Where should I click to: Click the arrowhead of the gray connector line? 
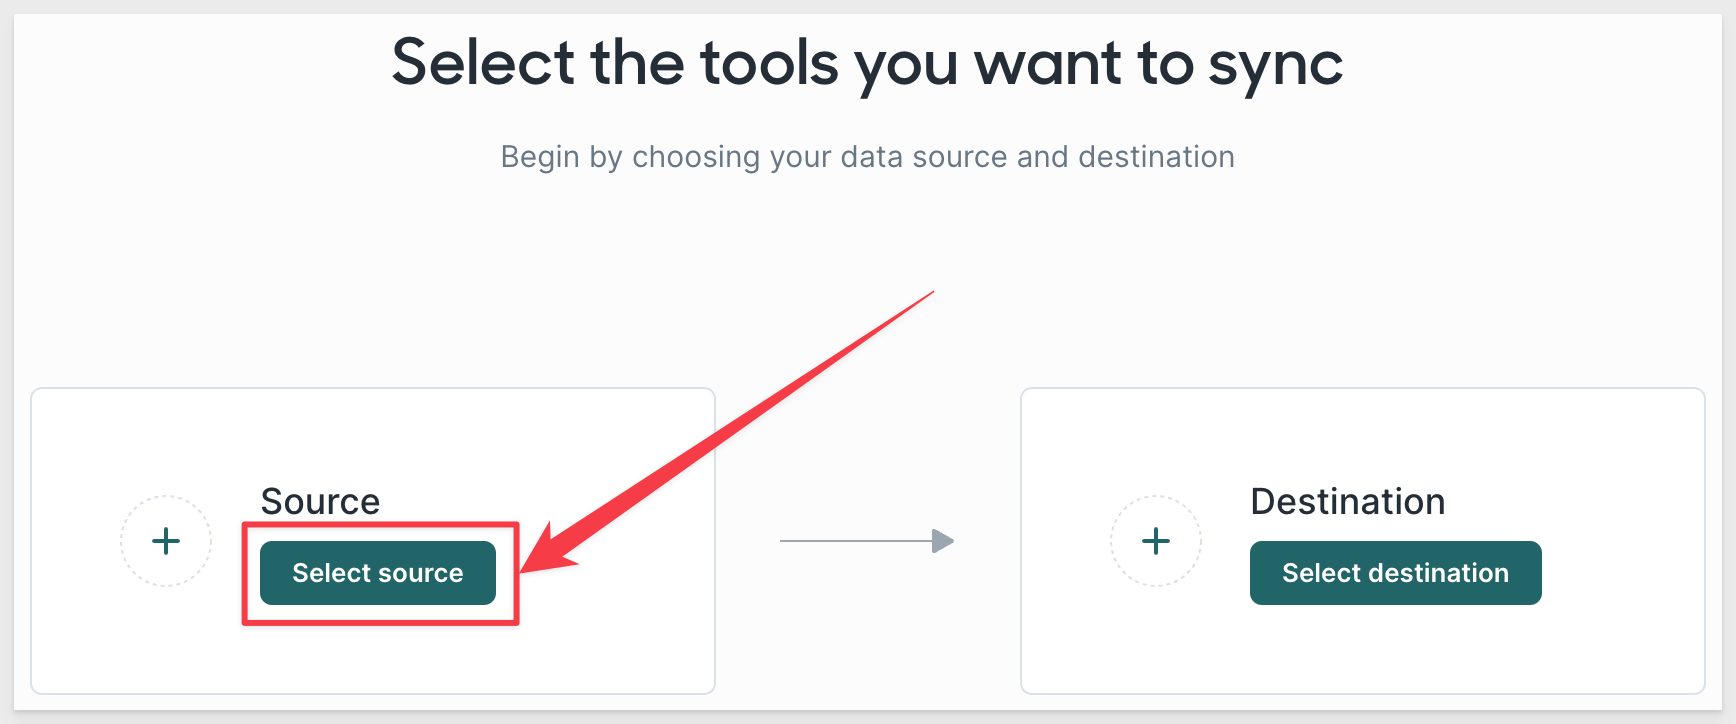click(x=943, y=541)
